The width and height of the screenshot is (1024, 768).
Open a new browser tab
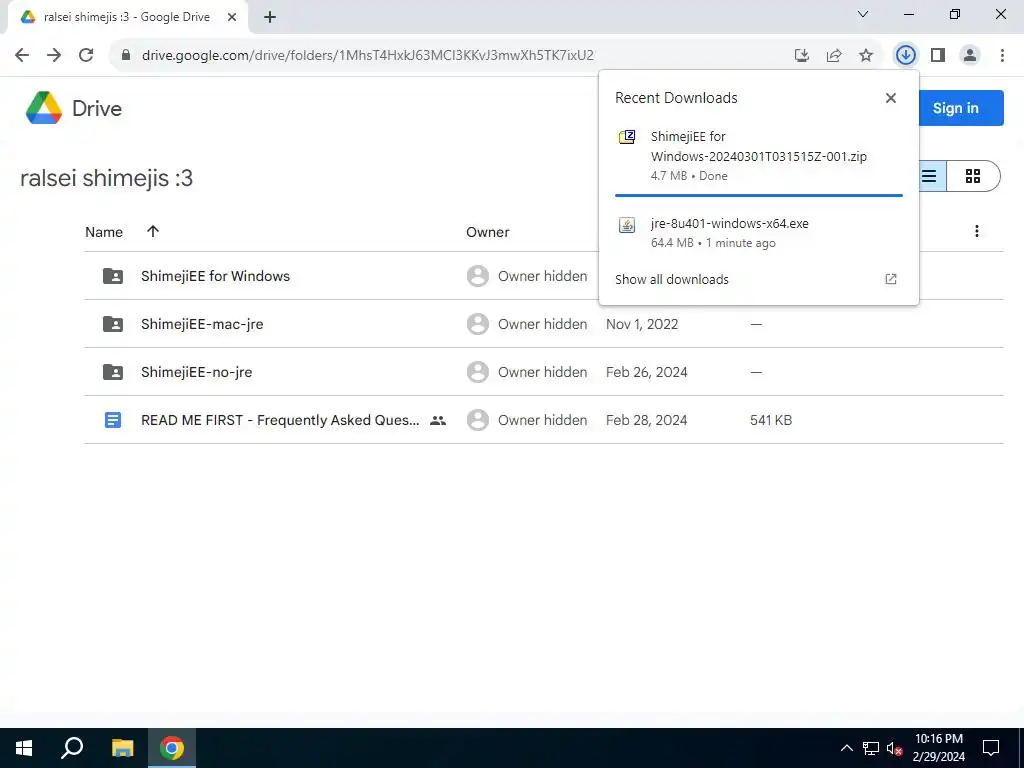coord(270,17)
